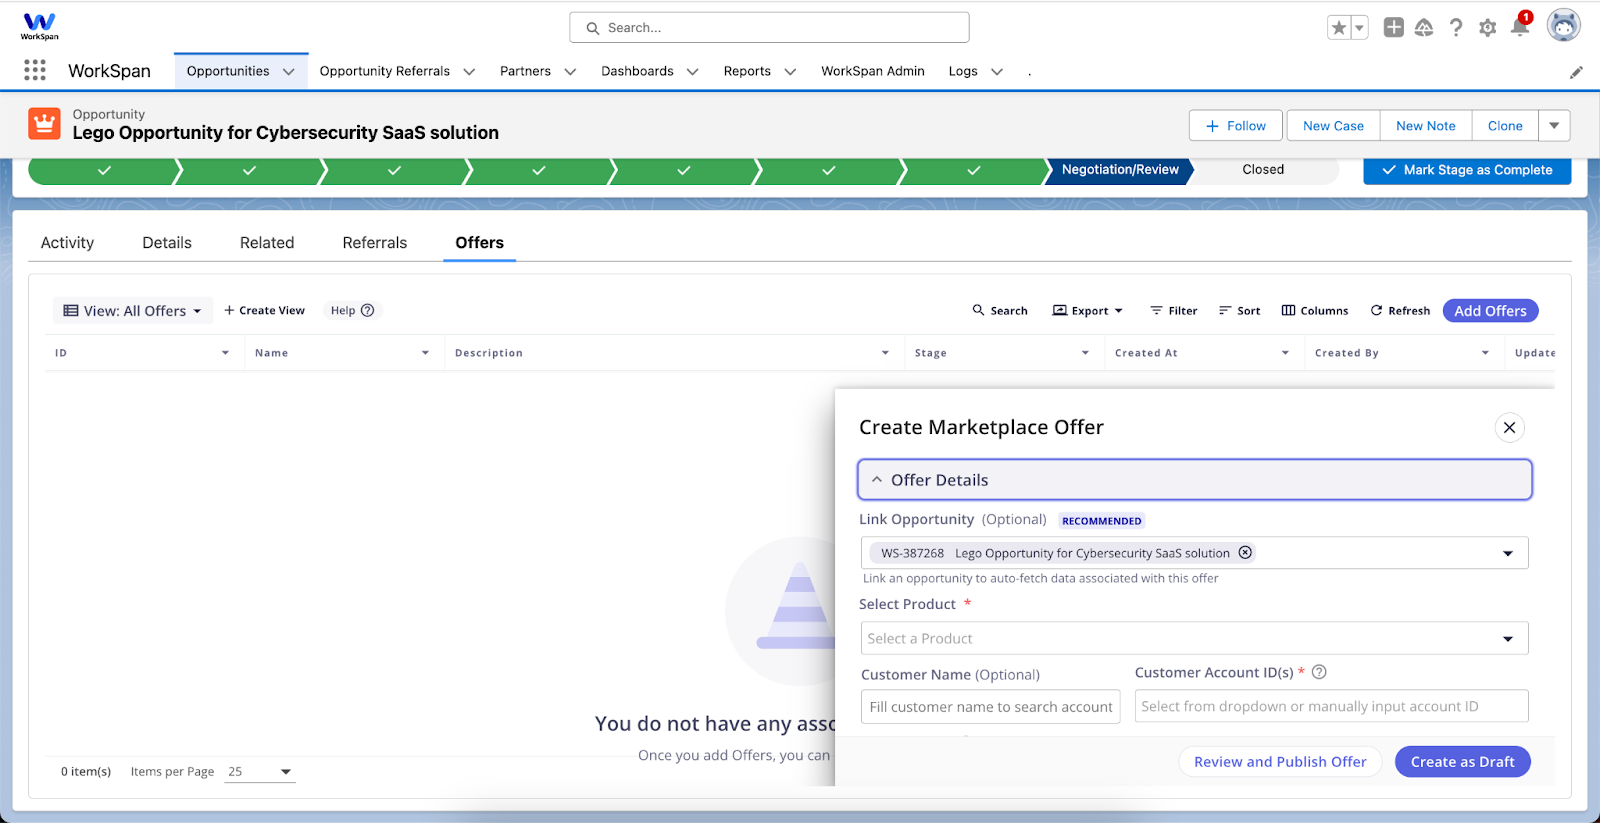The image size is (1600, 823).
Task: Open the Created By column menu arrow
Action: (x=1485, y=353)
